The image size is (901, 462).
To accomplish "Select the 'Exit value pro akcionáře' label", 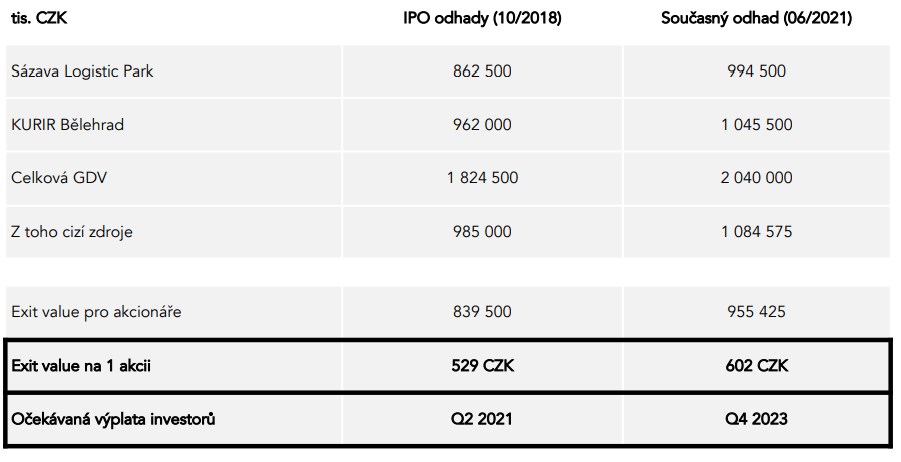I will [x=96, y=312].
